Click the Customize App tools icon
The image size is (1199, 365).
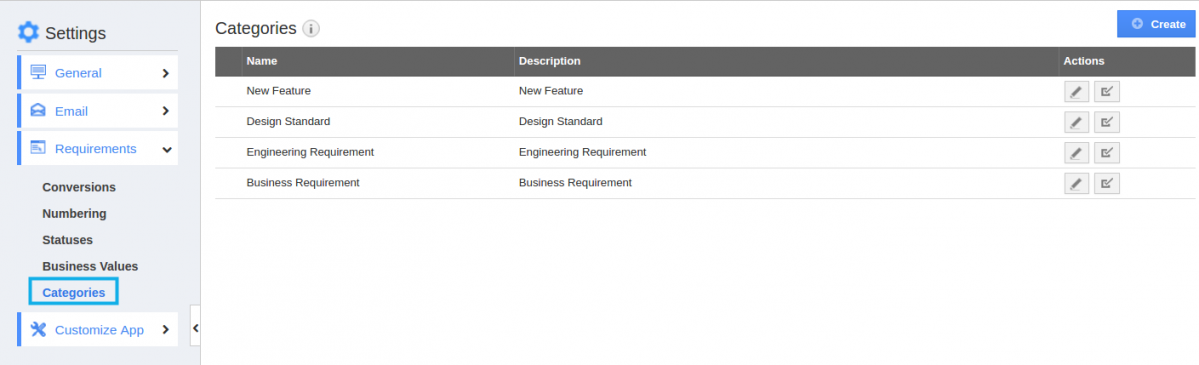tap(38, 330)
